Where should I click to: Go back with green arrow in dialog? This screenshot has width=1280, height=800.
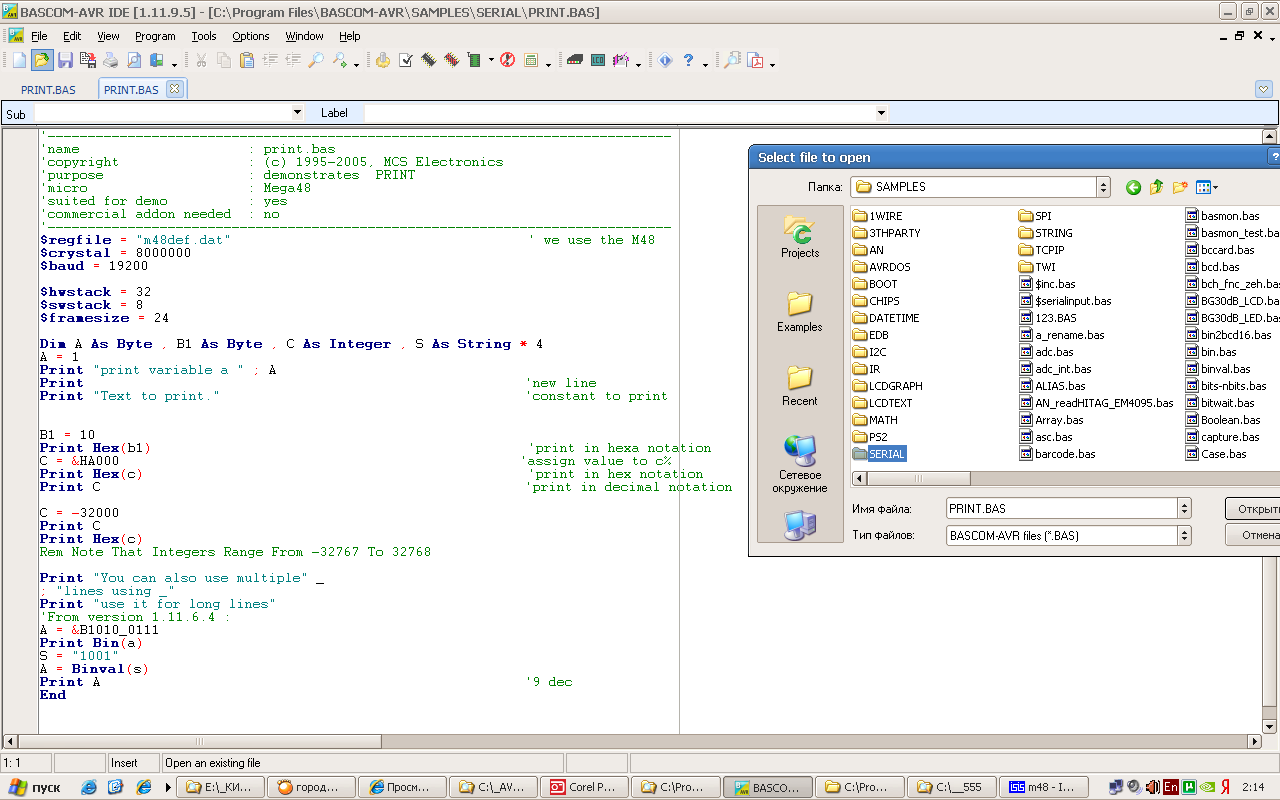pos(1133,187)
